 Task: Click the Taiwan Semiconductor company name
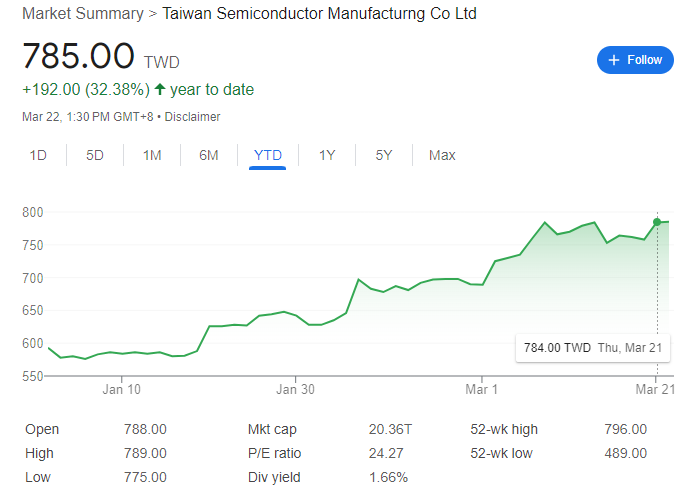[319, 13]
